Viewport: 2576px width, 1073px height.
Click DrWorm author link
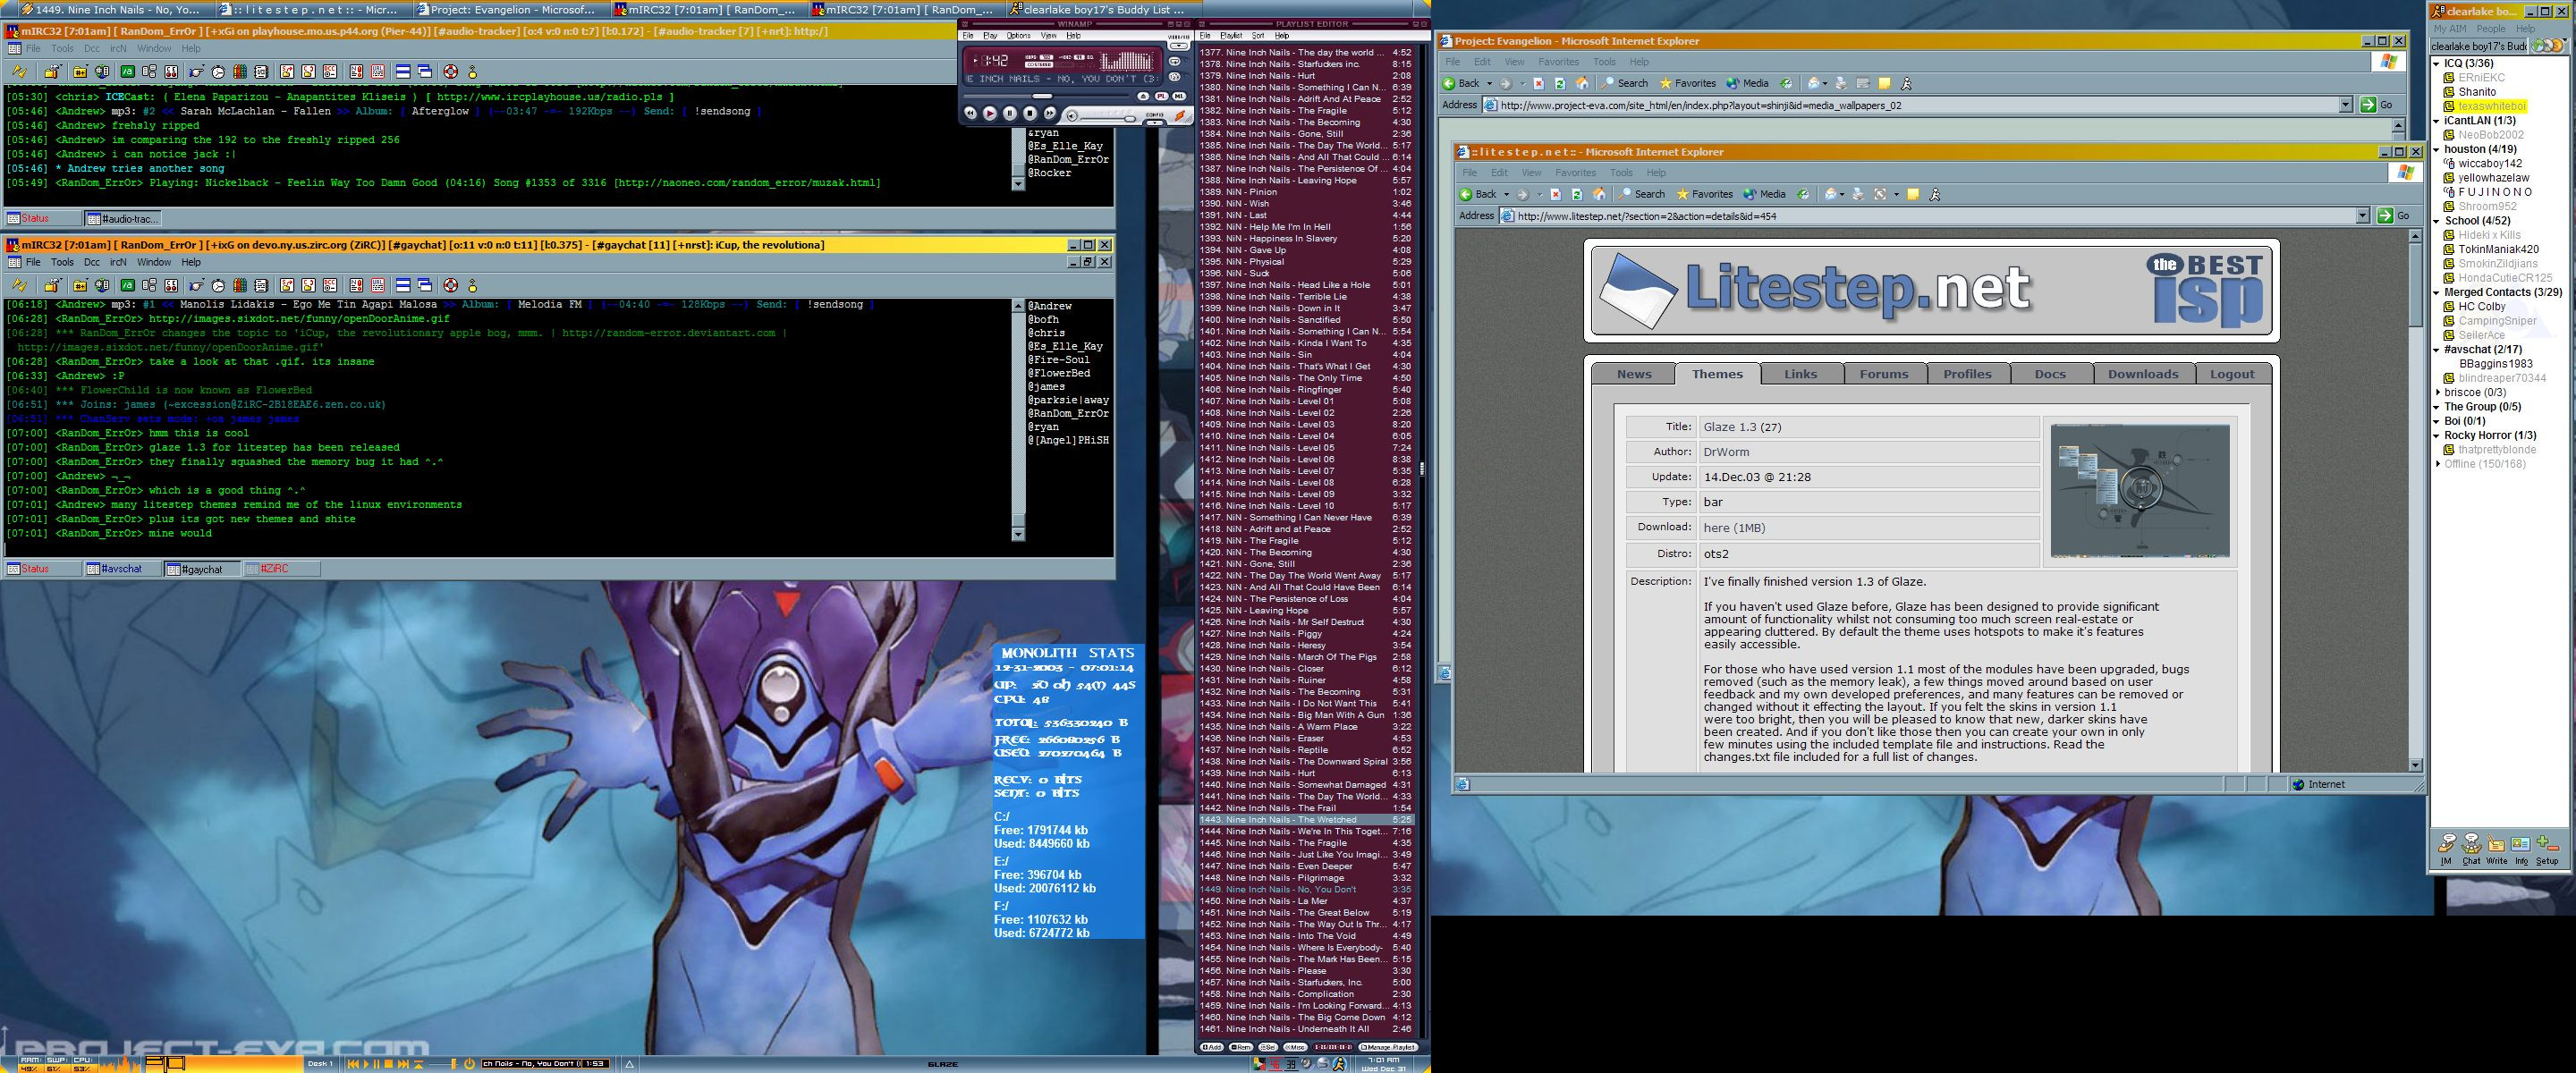tap(1726, 452)
